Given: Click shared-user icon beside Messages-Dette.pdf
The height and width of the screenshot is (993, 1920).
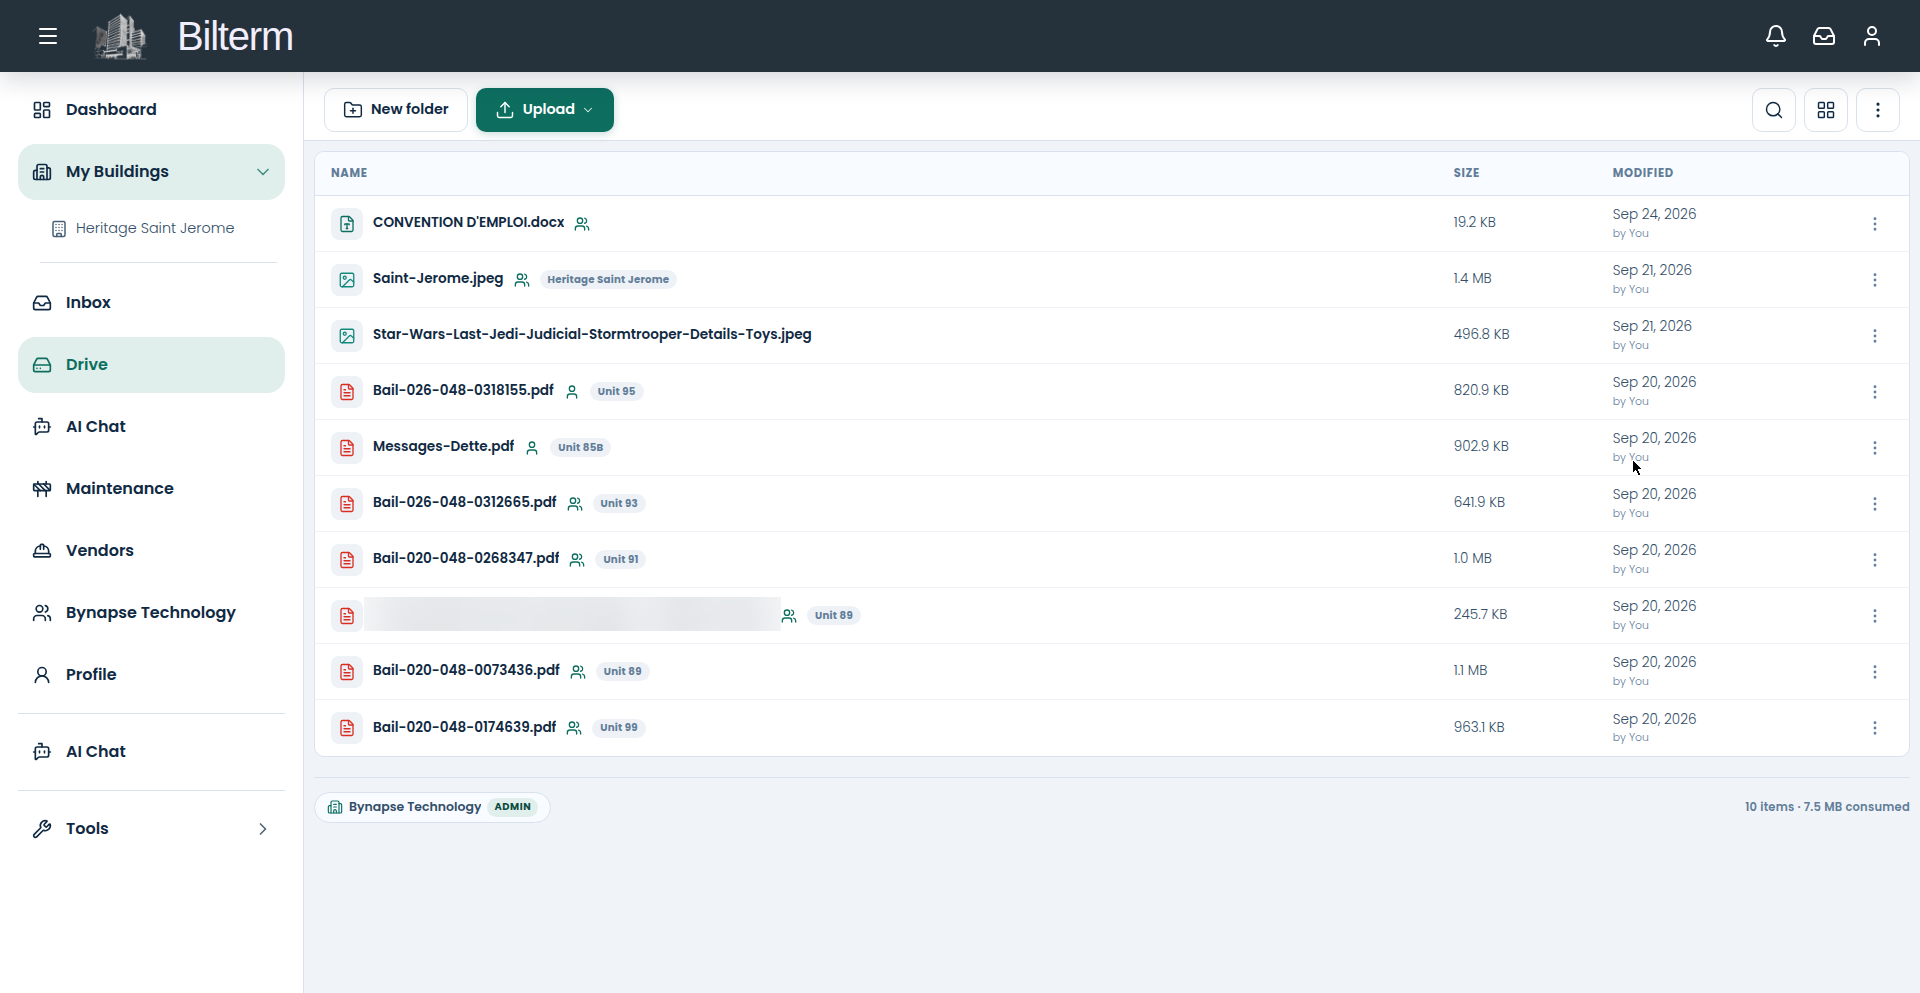Looking at the screenshot, I should (532, 448).
